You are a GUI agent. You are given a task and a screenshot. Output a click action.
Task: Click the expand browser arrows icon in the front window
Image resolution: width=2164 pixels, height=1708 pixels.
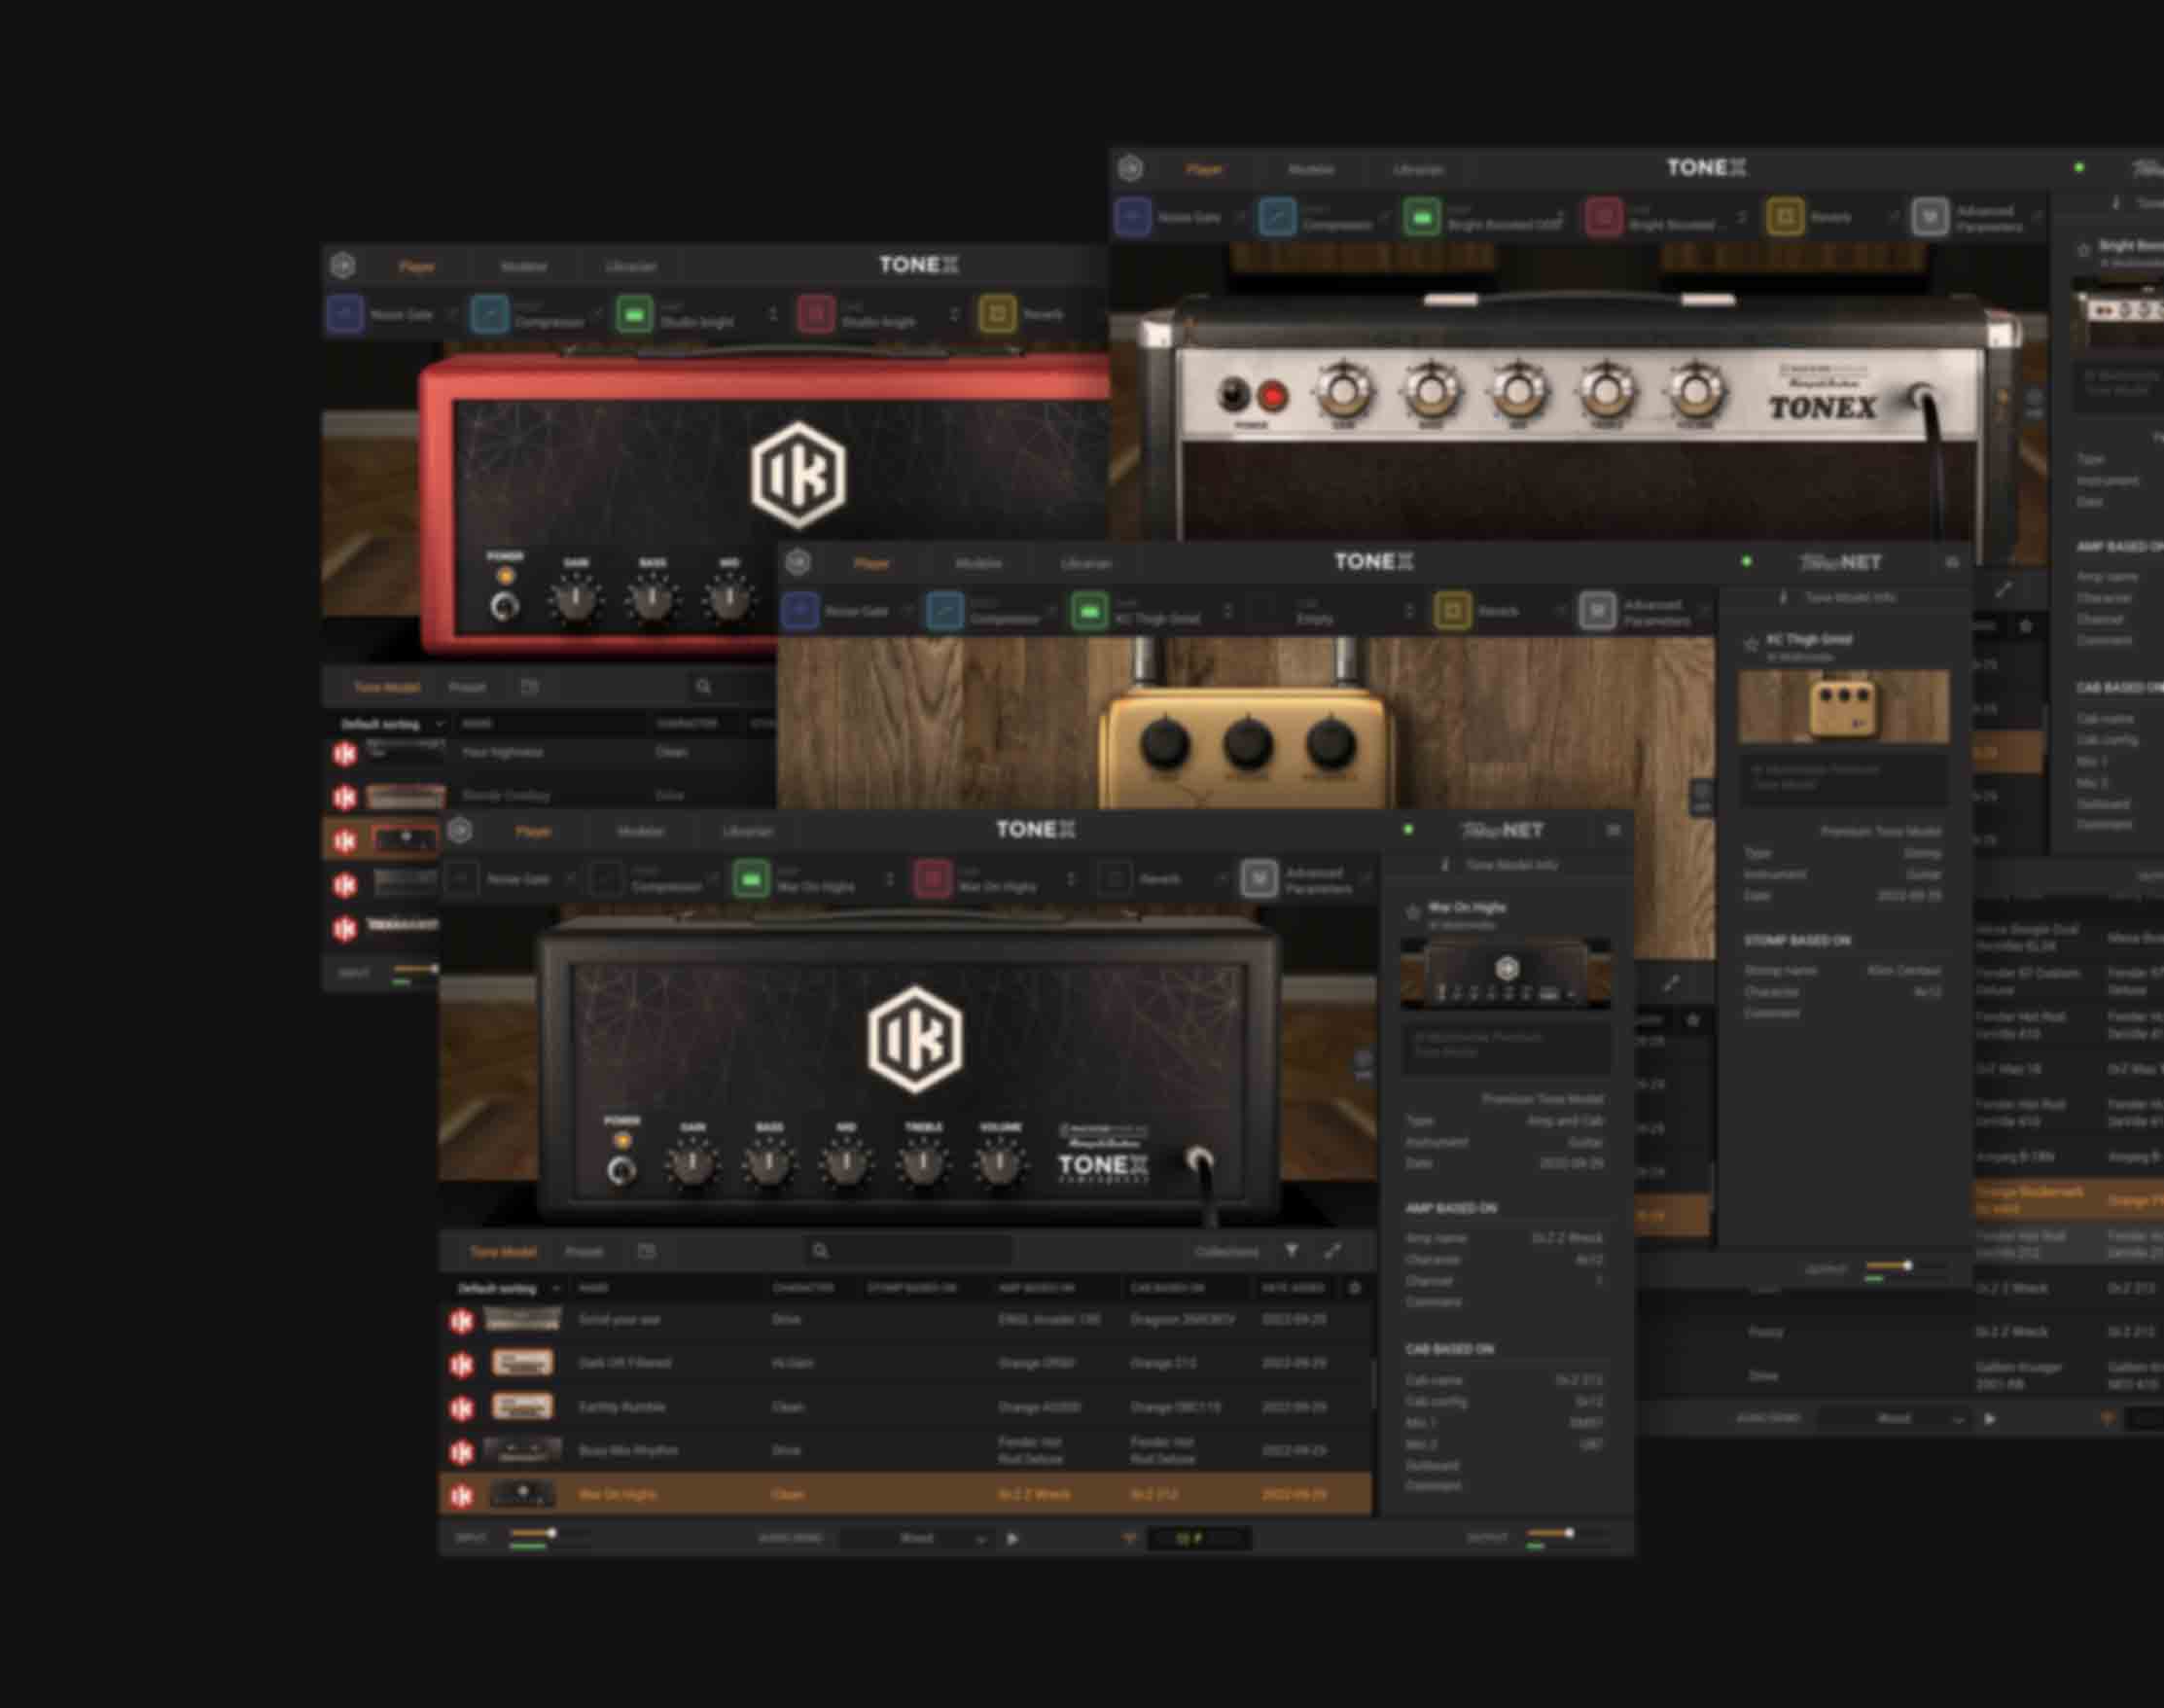pos(1333,1251)
